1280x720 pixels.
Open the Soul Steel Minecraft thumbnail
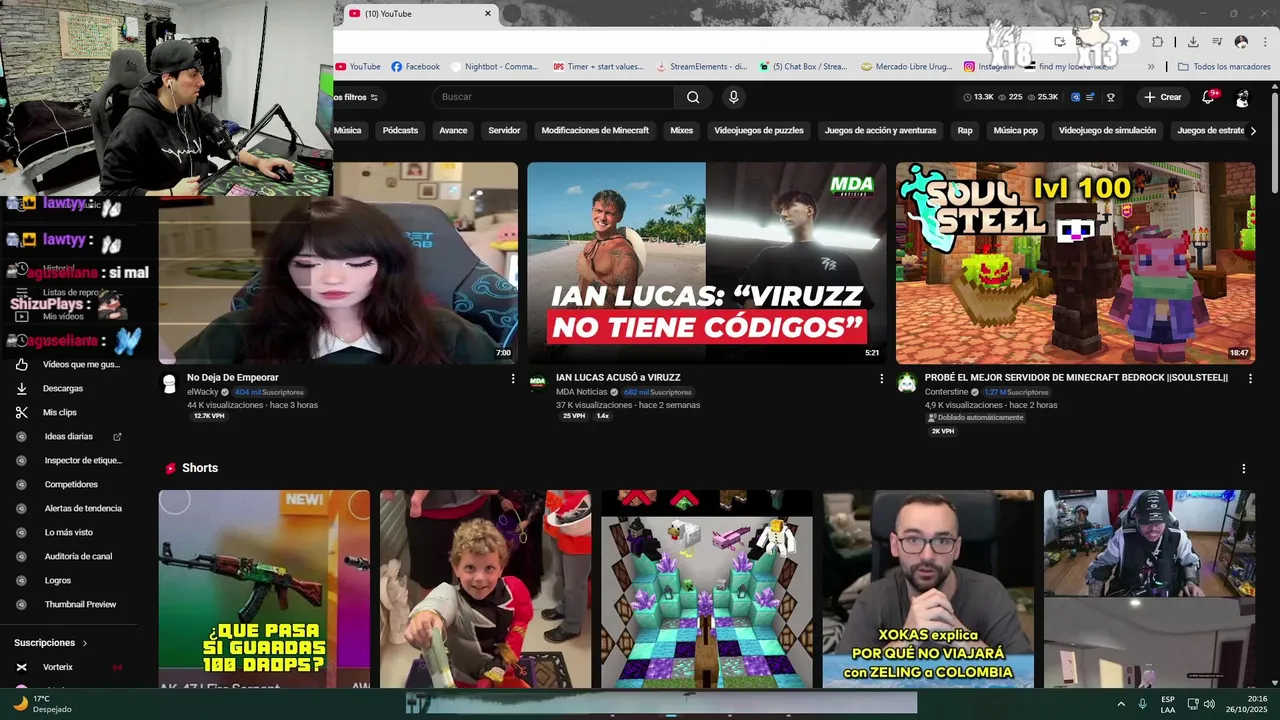[1075, 263]
